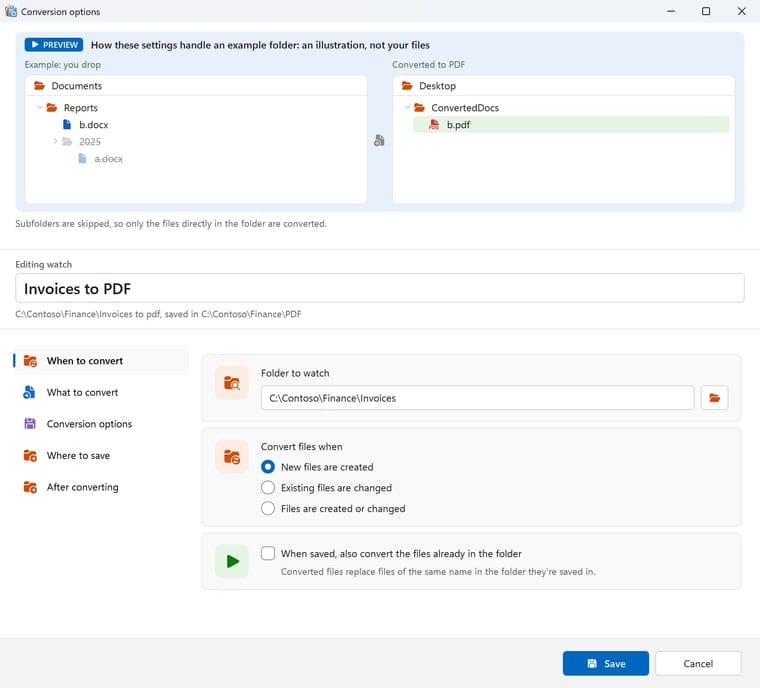Screen dimensions: 760x688
Task: Click the Save button
Action: 605,663
